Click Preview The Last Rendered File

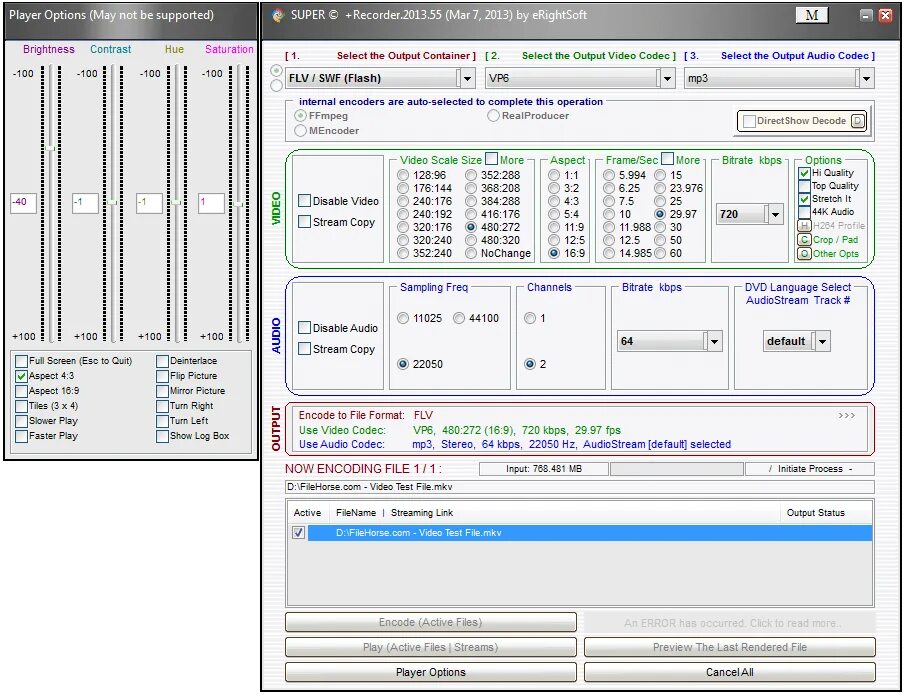click(x=730, y=647)
